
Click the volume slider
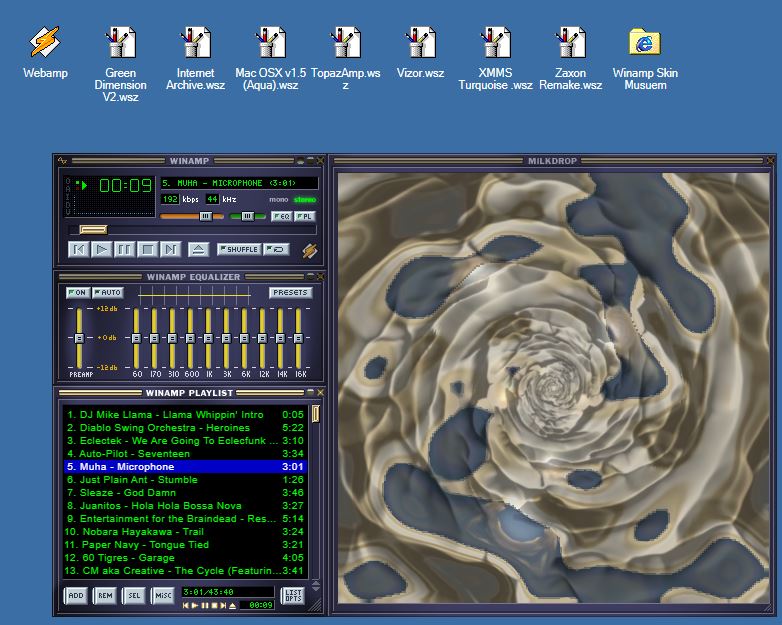coord(192,216)
